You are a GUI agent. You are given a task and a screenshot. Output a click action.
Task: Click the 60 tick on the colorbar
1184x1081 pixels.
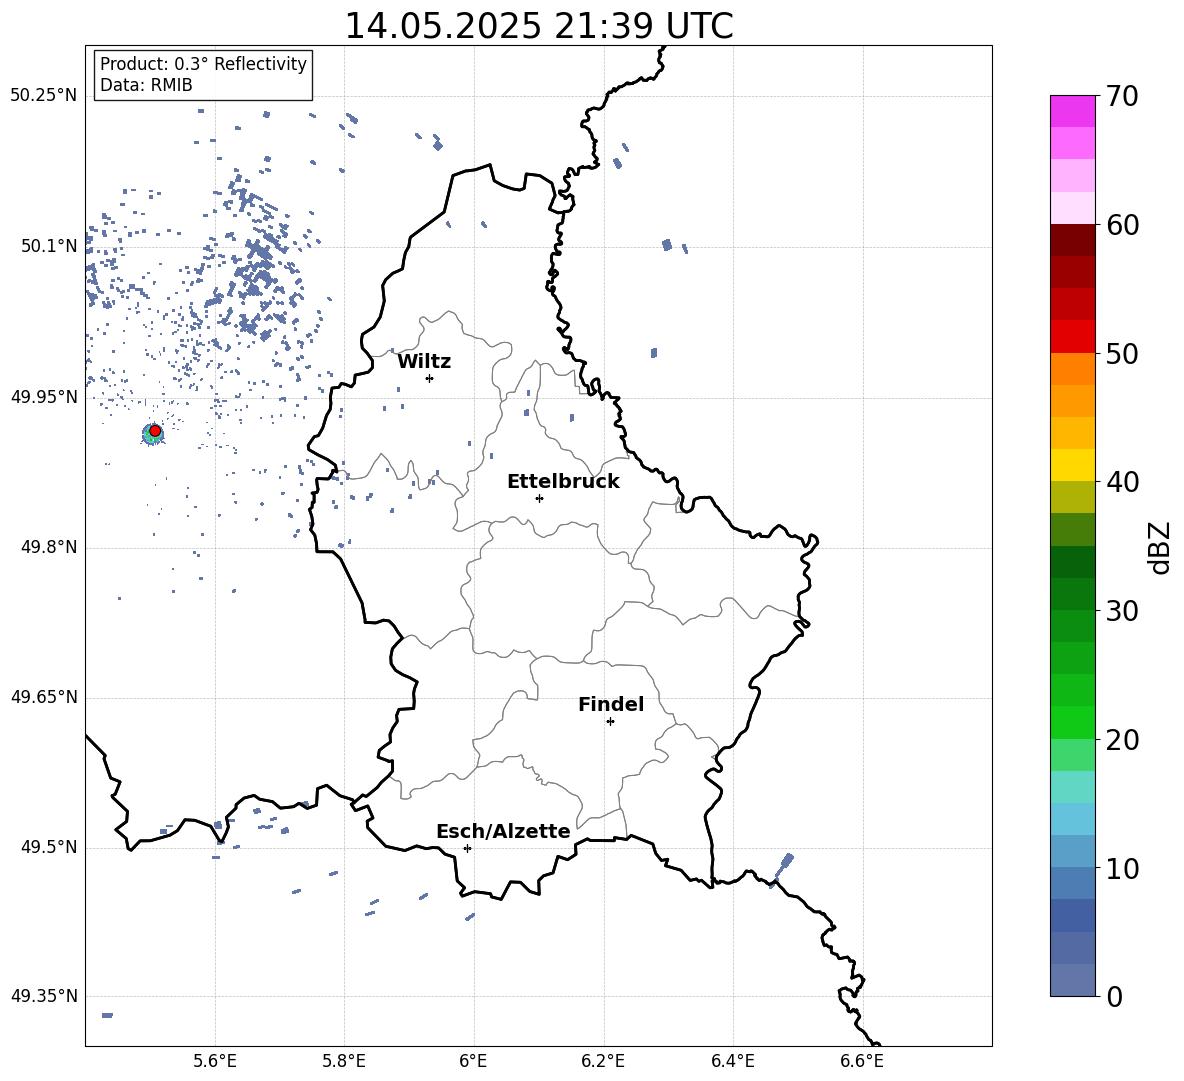(1123, 225)
